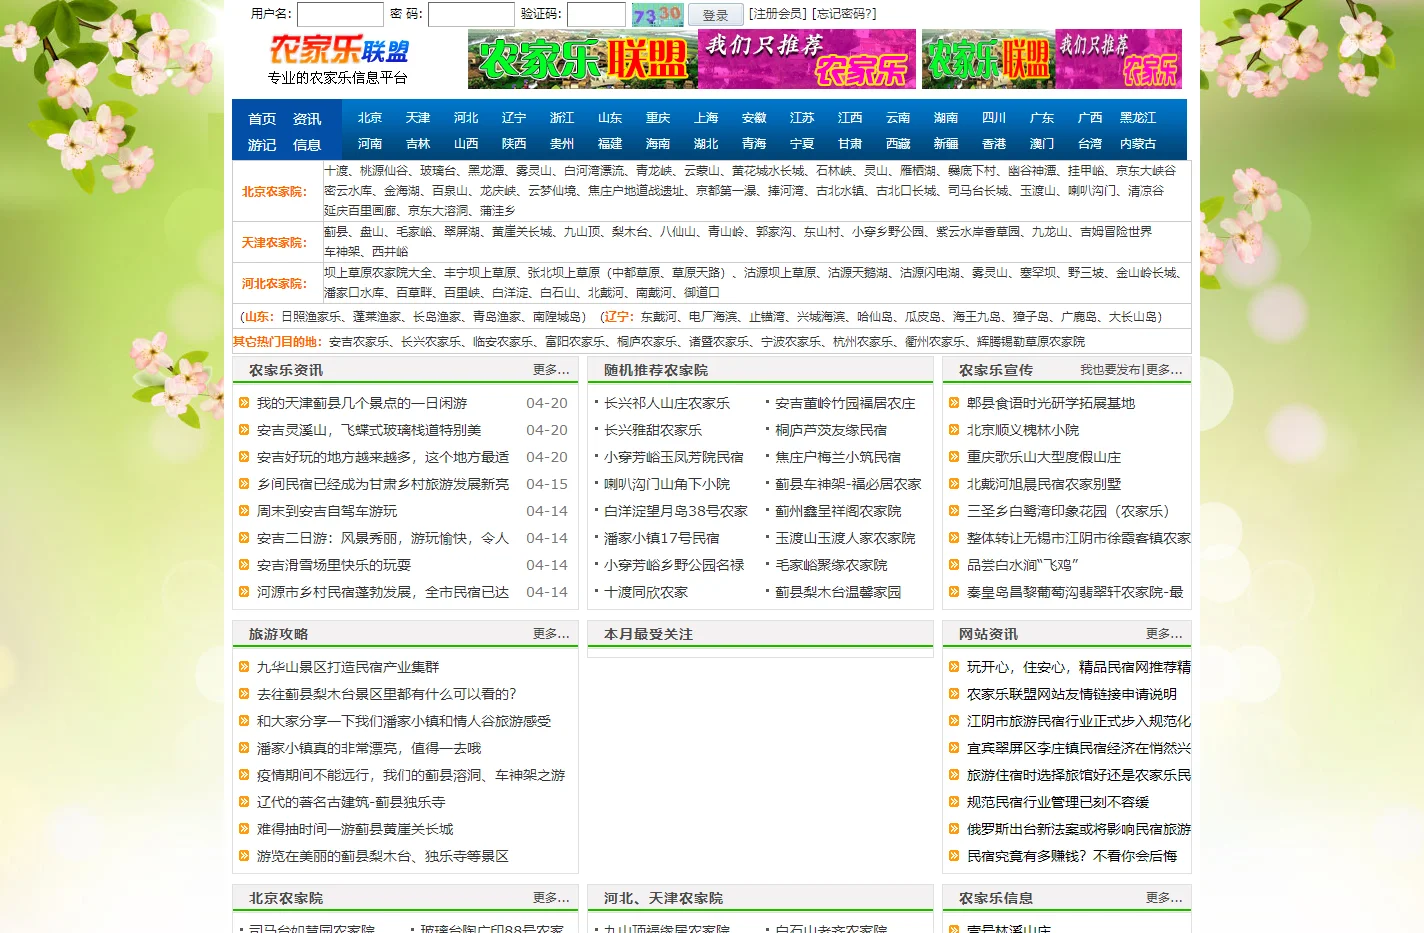
Task: Open guide 潘家小镇真的非常漂亮，值得一去哦
Action: [369, 748]
